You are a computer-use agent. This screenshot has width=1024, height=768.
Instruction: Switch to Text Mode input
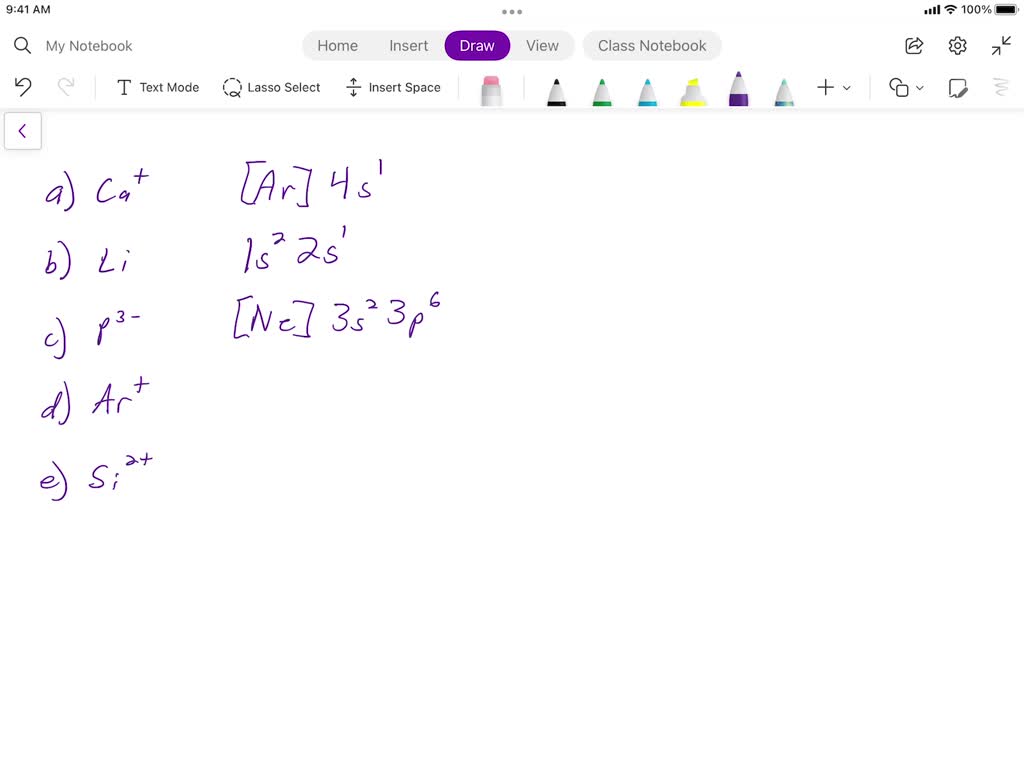pyautogui.click(x=157, y=87)
